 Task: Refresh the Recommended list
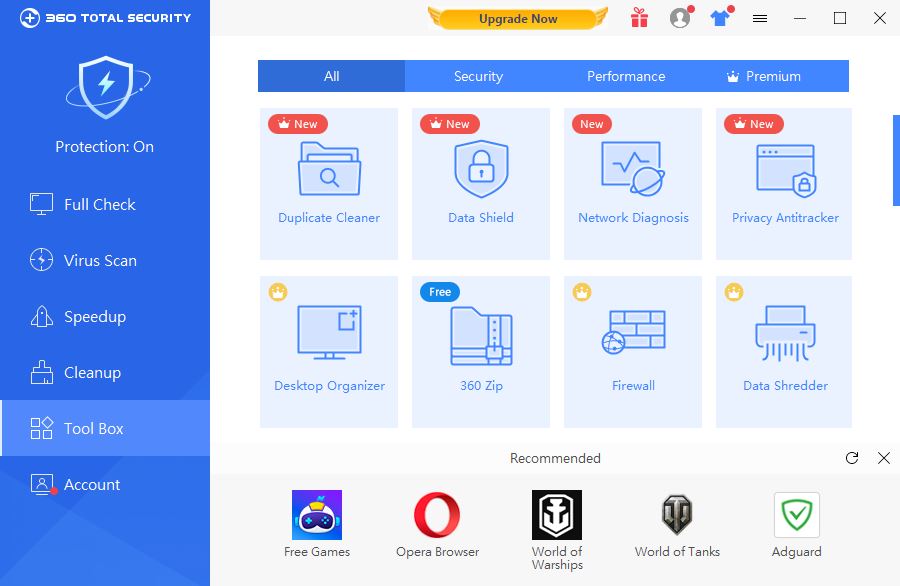coord(852,458)
